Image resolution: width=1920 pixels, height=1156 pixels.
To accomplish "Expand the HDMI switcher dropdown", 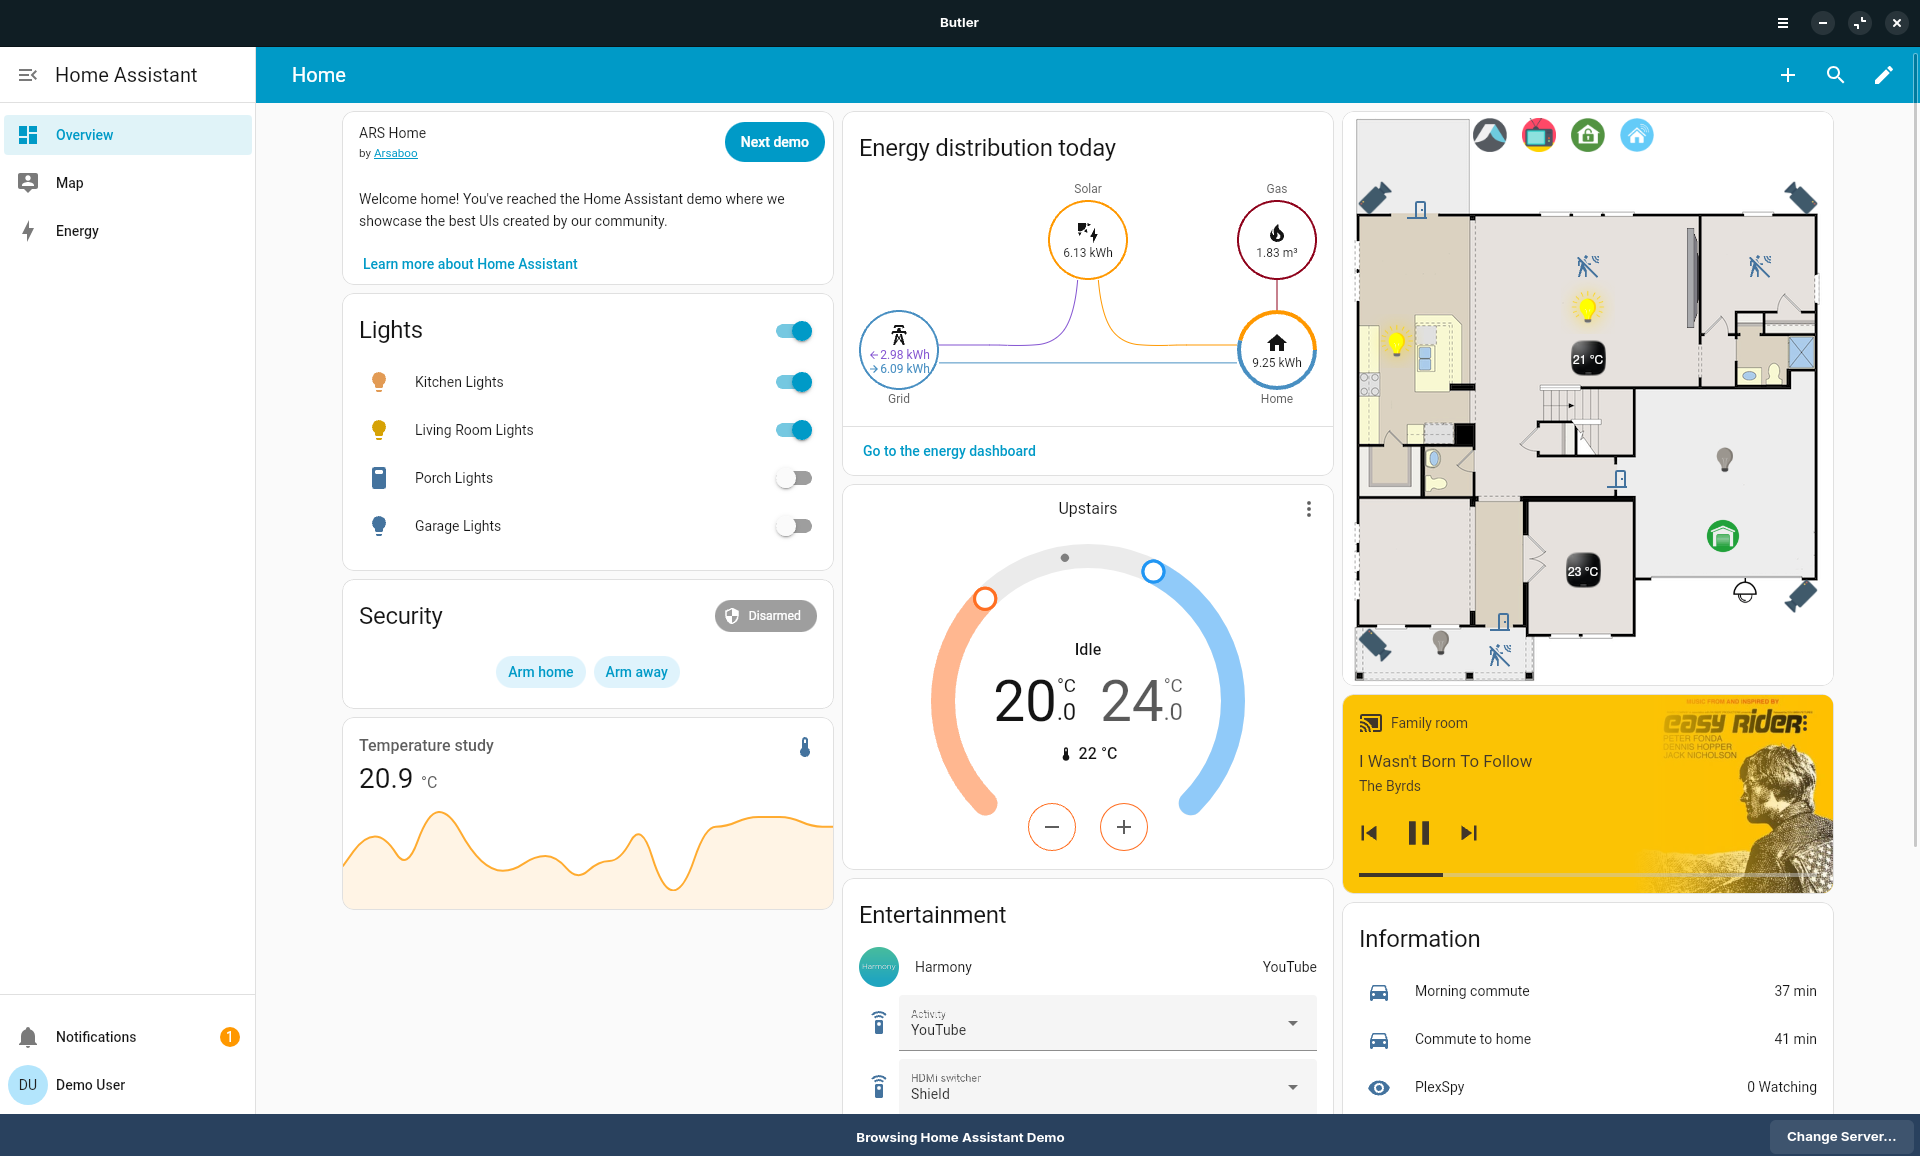I will click(1107, 1087).
